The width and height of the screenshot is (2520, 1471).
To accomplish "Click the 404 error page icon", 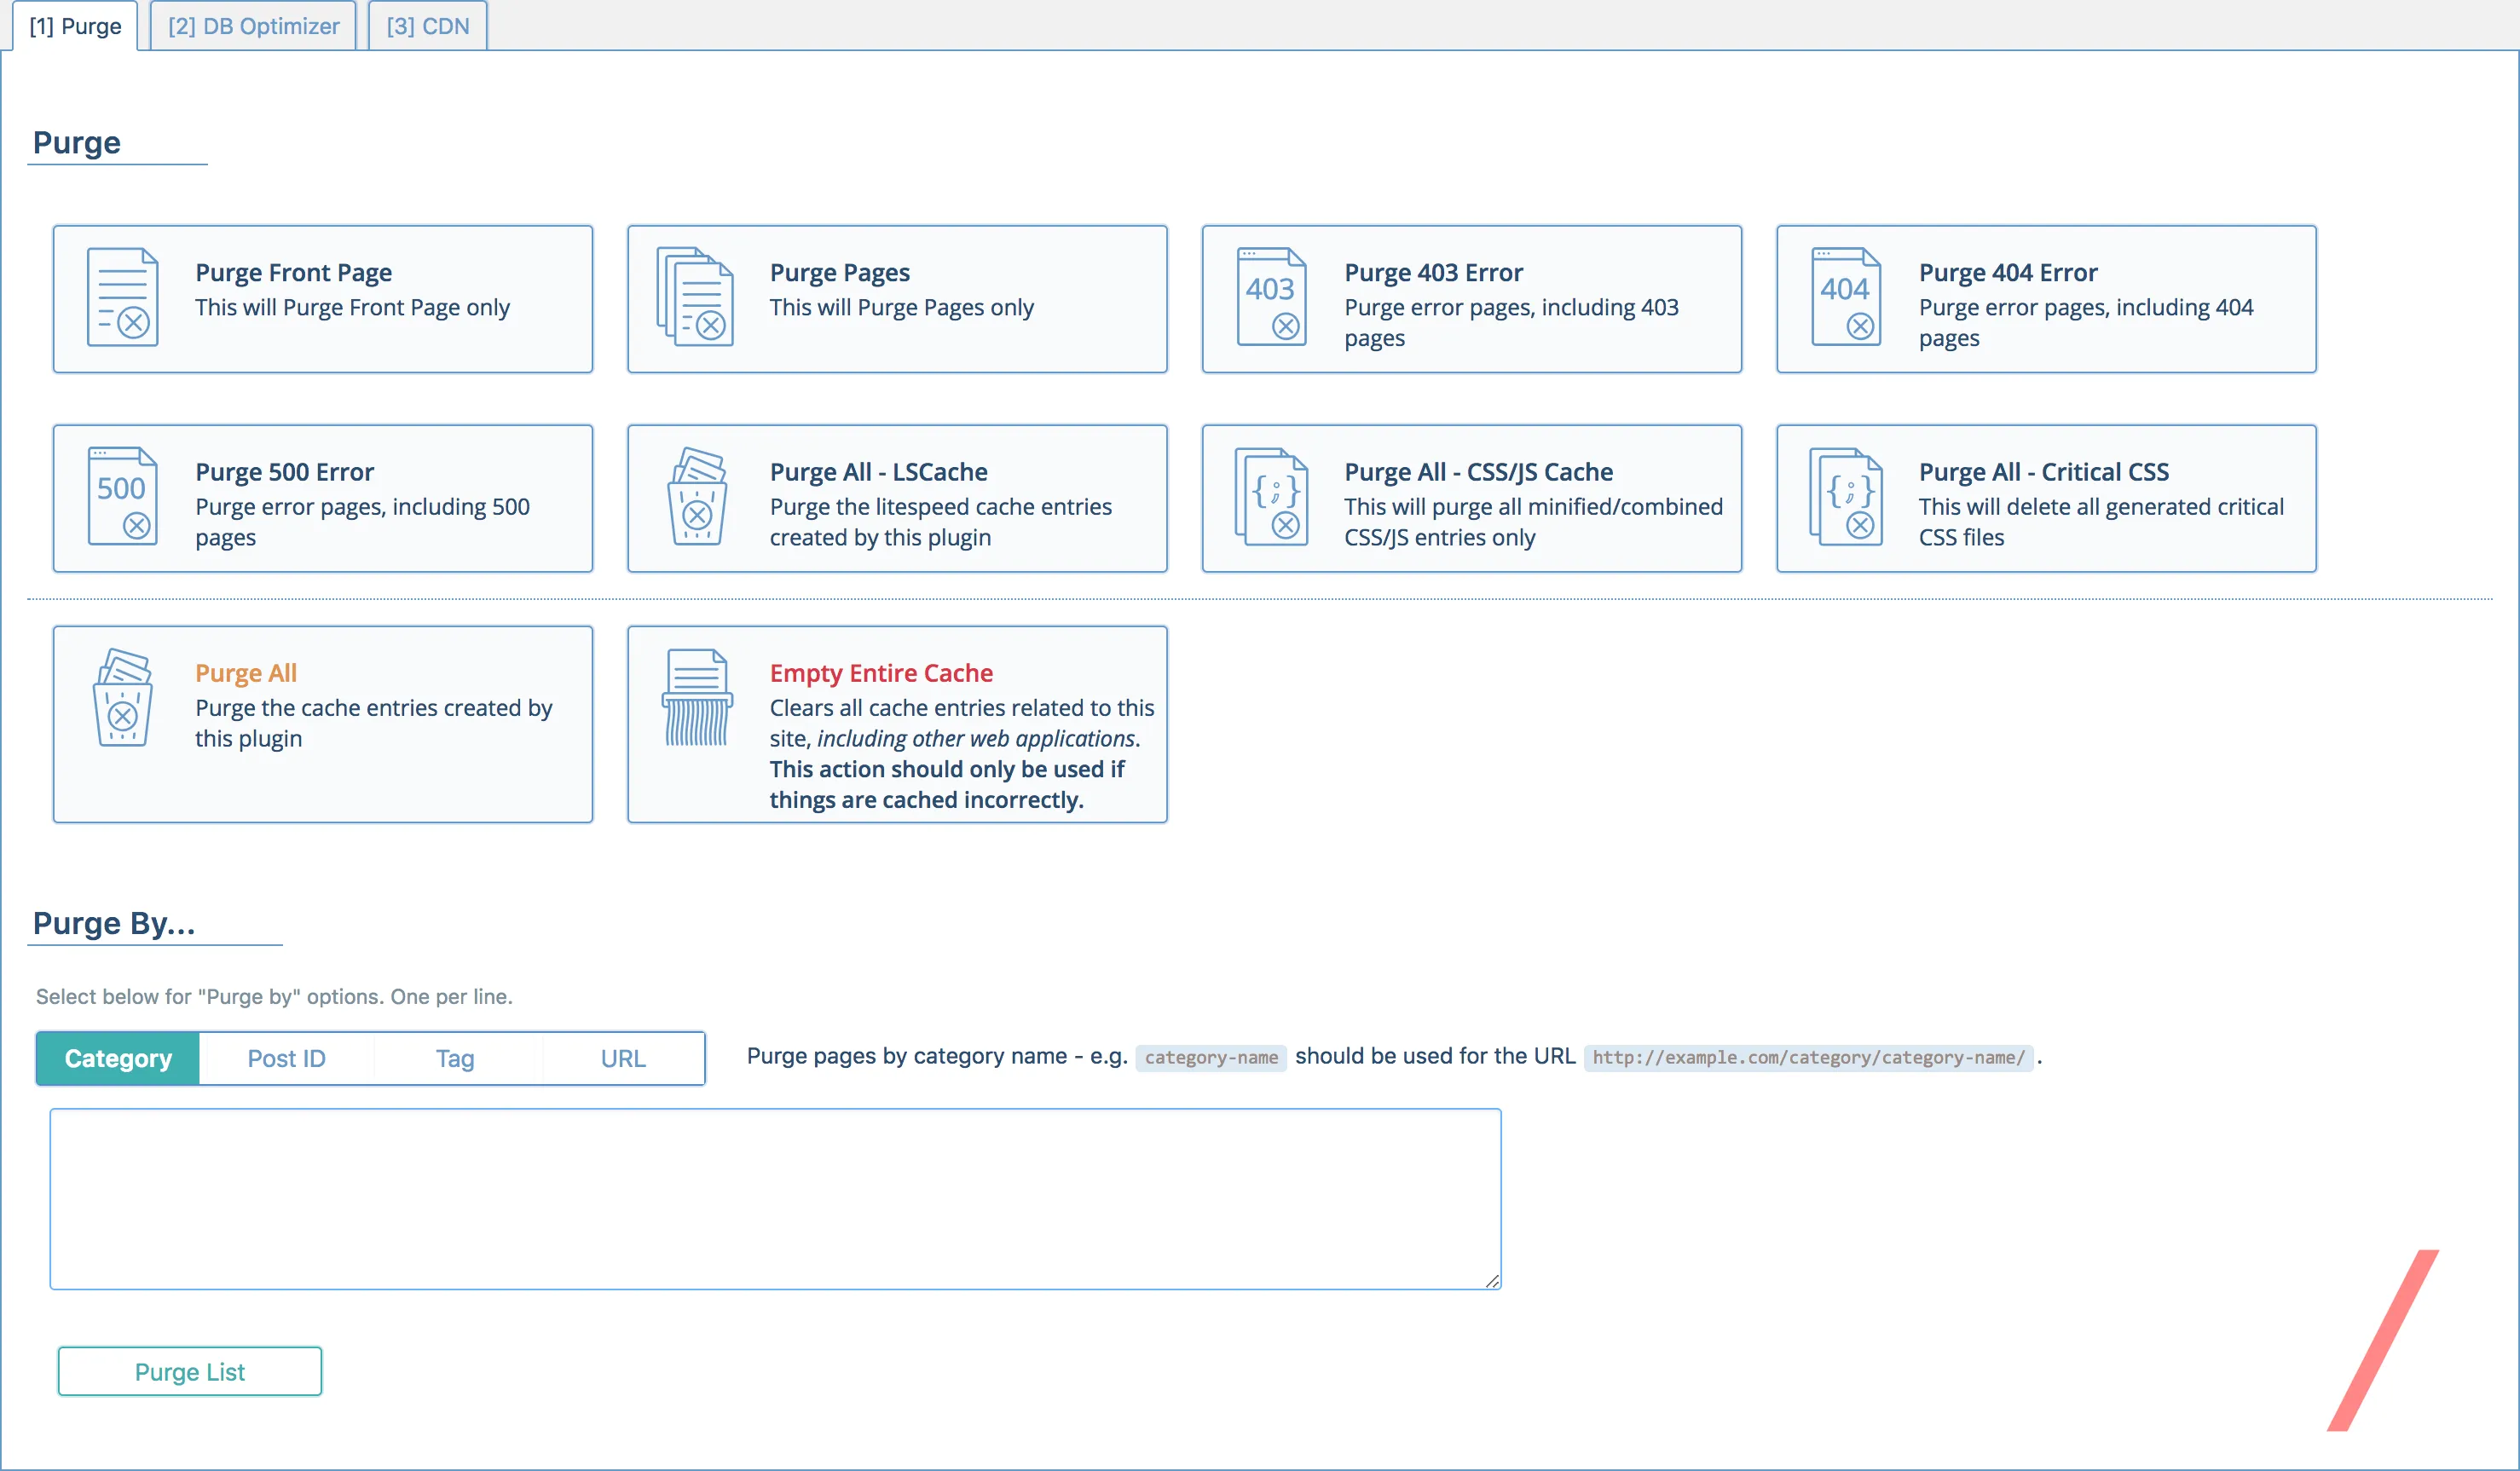I will (x=1846, y=297).
